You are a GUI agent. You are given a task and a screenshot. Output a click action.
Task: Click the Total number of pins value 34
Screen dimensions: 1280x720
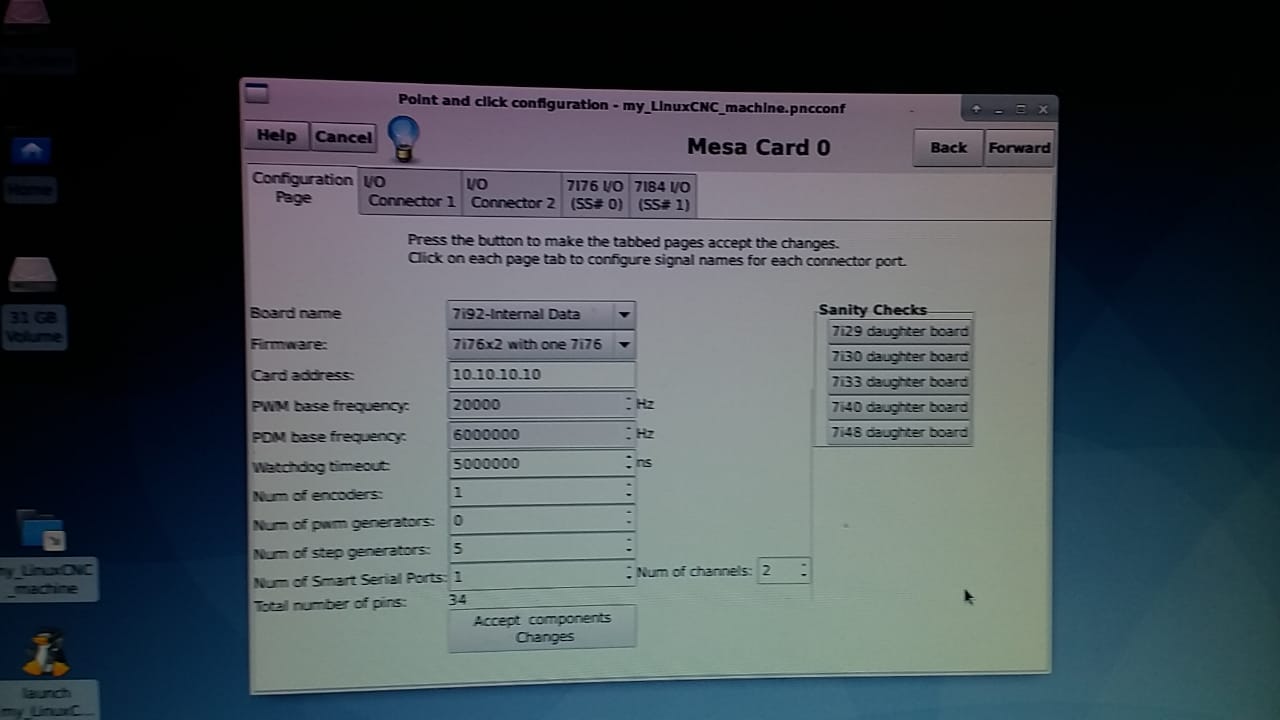click(x=458, y=600)
